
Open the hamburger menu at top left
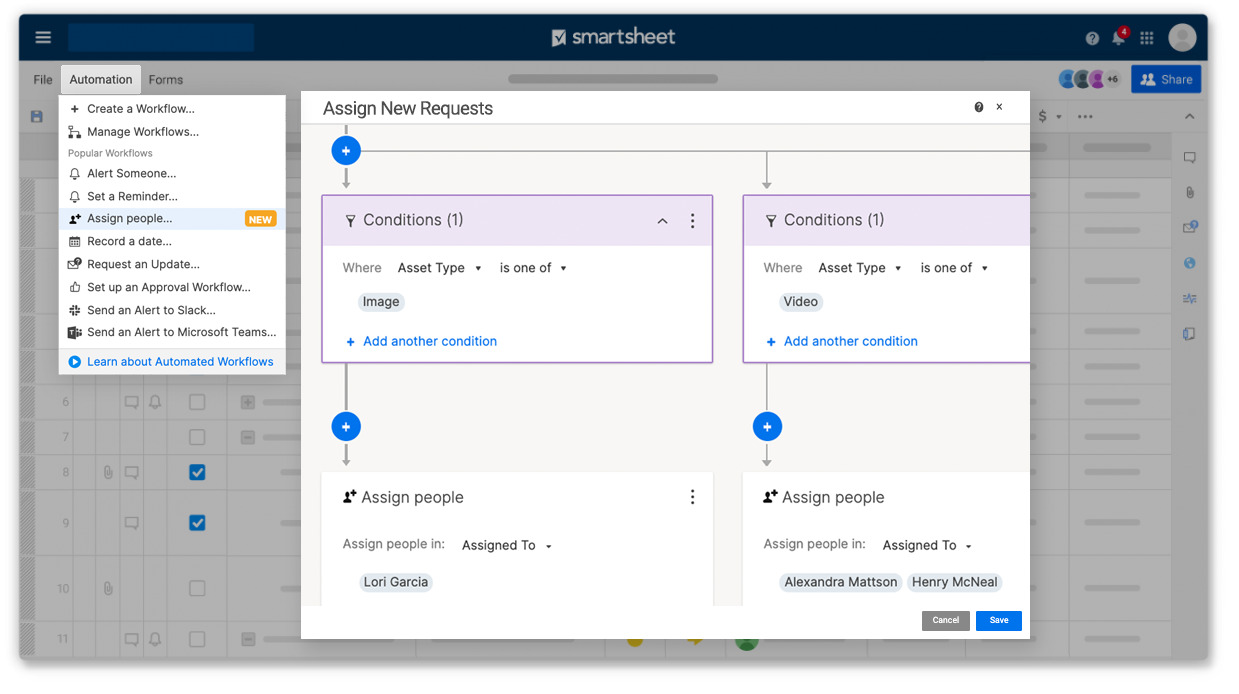tap(42, 36)
